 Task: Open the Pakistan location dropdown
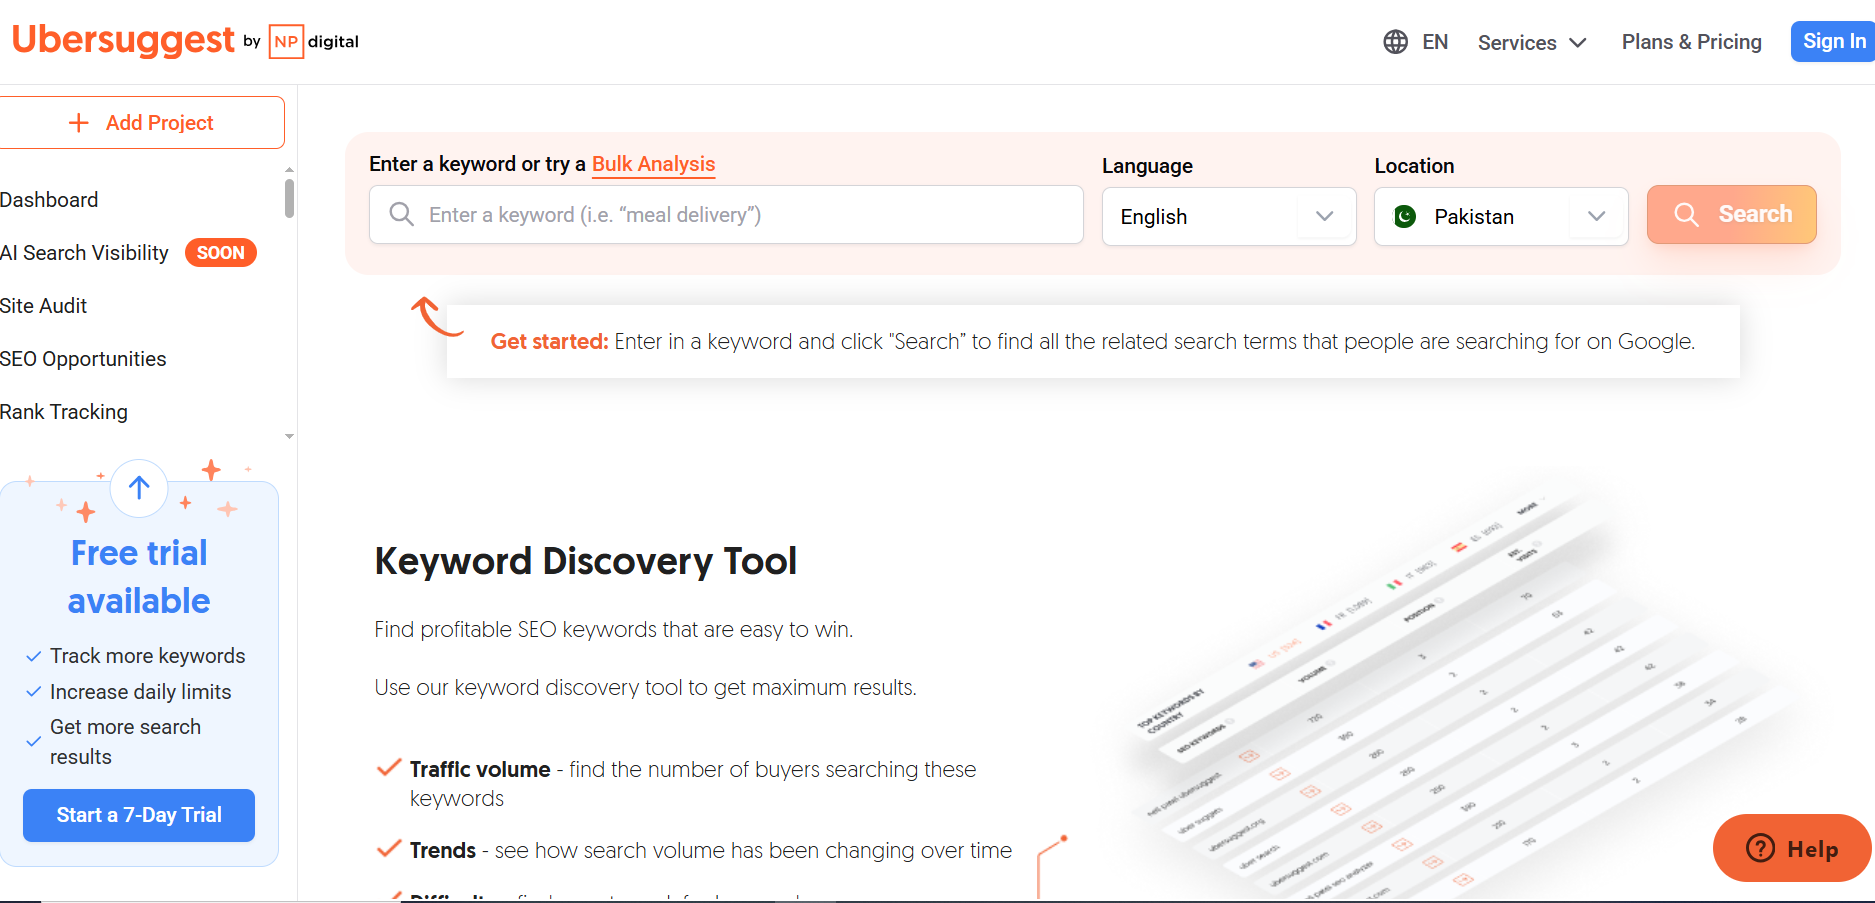[1501, 216]
